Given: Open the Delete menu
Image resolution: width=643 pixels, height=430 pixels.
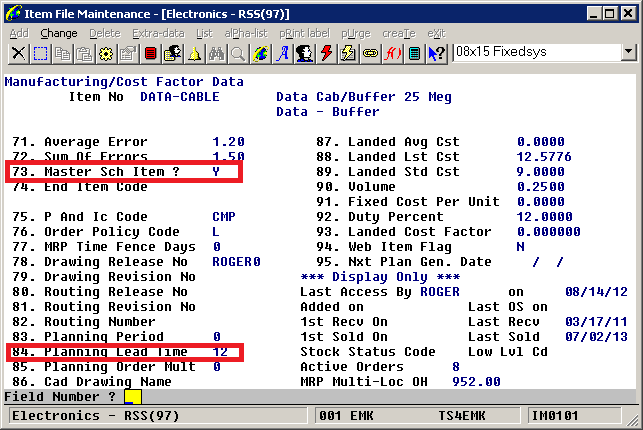Looking at the screenshot, I should (105, 33).
